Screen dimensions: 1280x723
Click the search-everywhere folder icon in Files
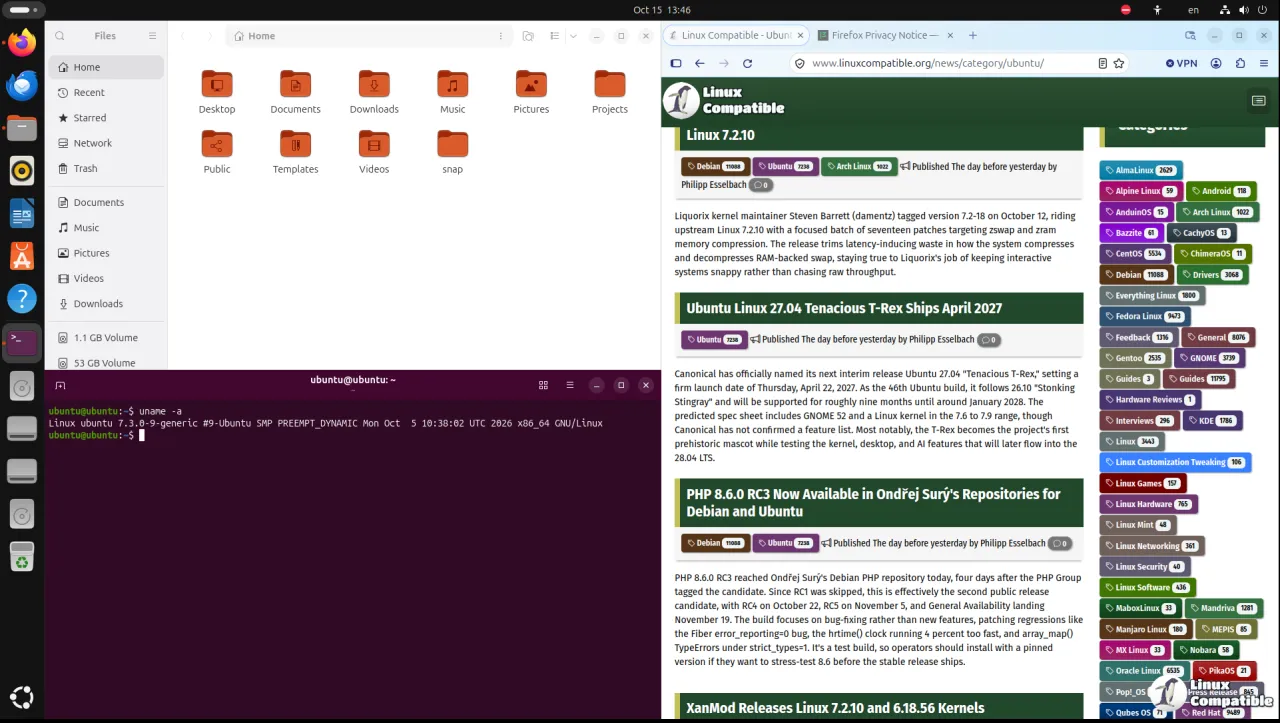[x=528, y=36]
